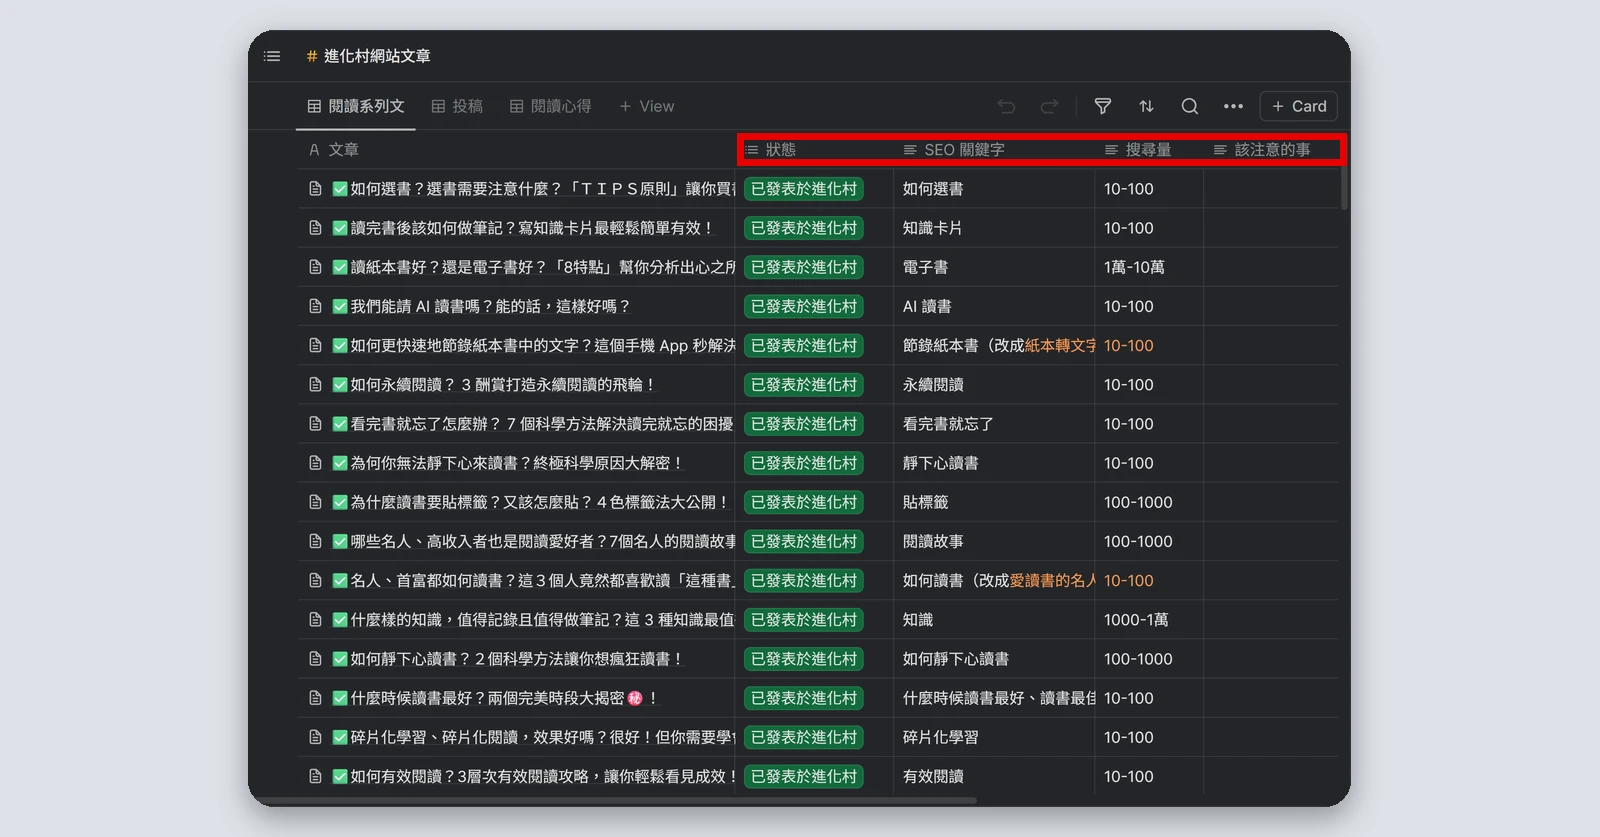
Task: Add a new view with + View
Action: (x=646, y=106)
